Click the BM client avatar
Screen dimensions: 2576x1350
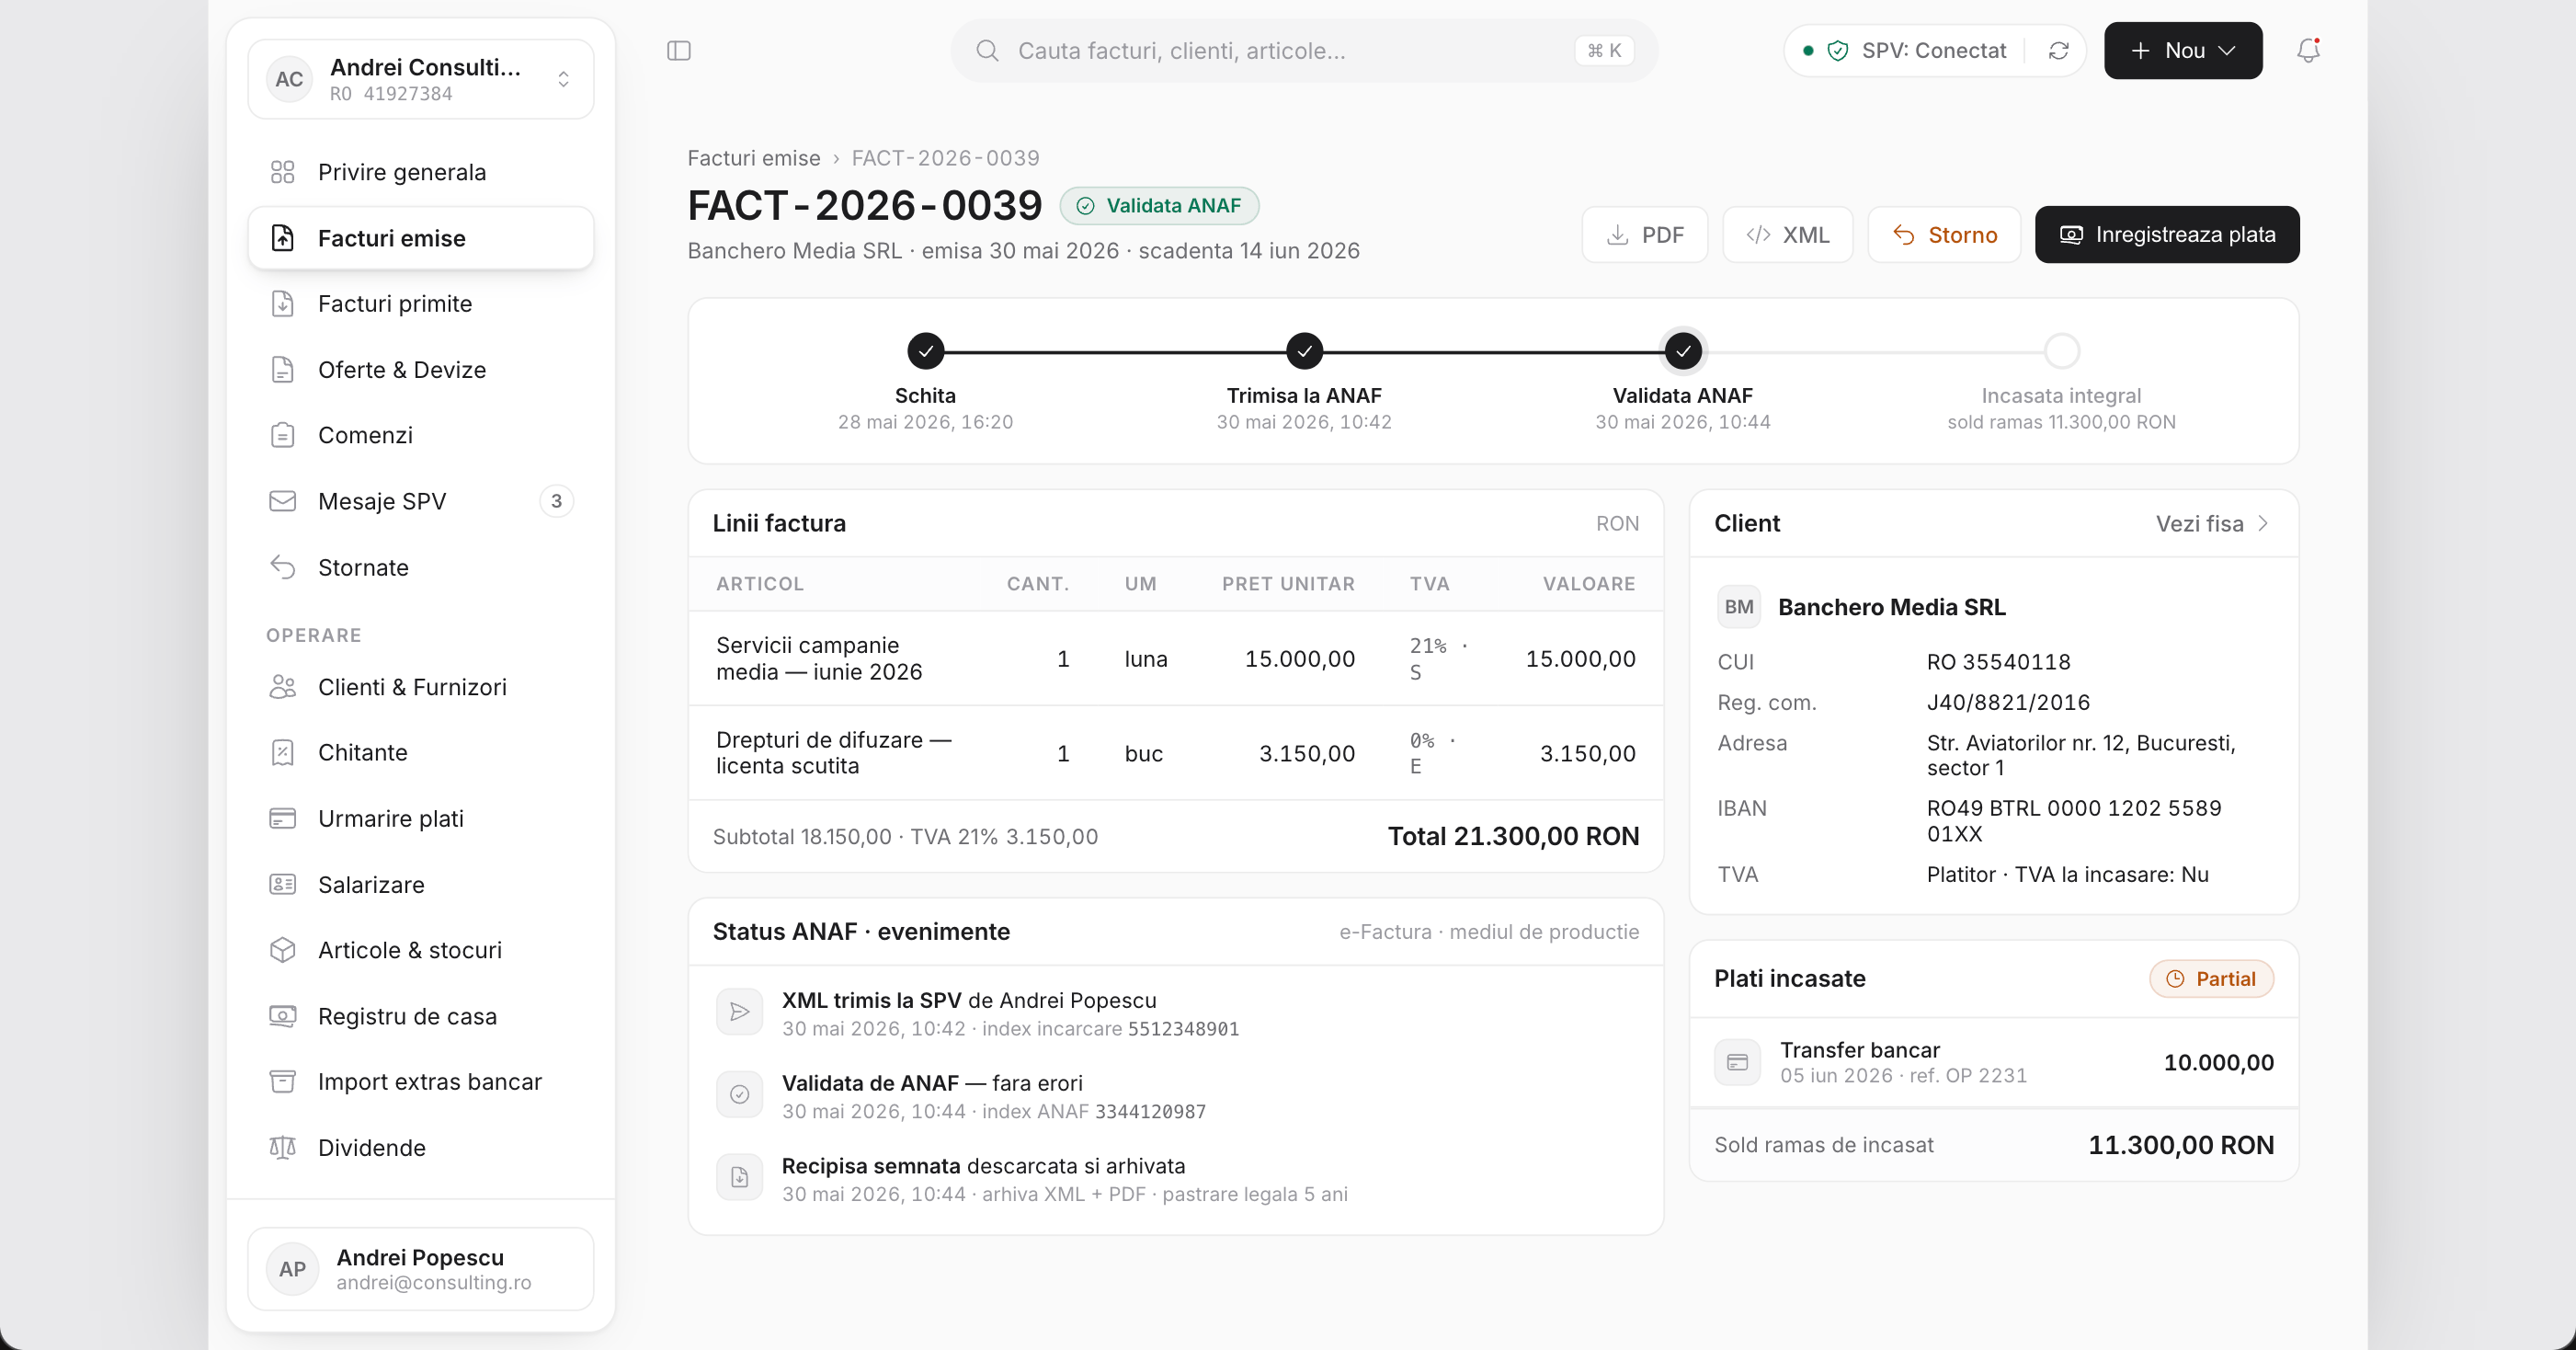[x=1739, y=607]
